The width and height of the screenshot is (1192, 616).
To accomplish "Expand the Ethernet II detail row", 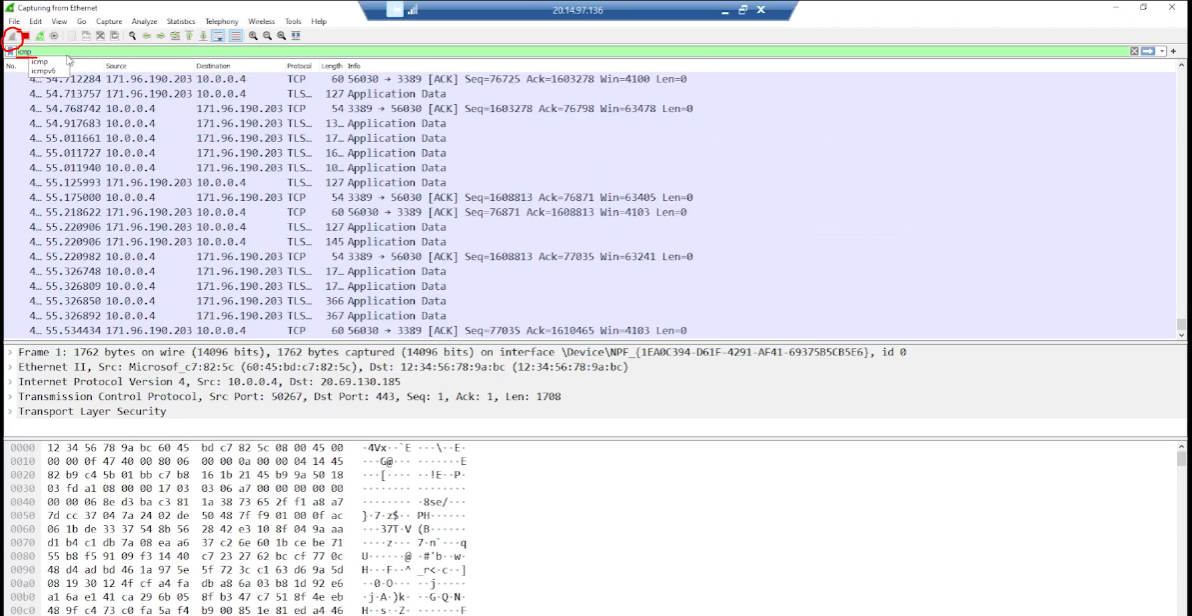I will point(8,366).
